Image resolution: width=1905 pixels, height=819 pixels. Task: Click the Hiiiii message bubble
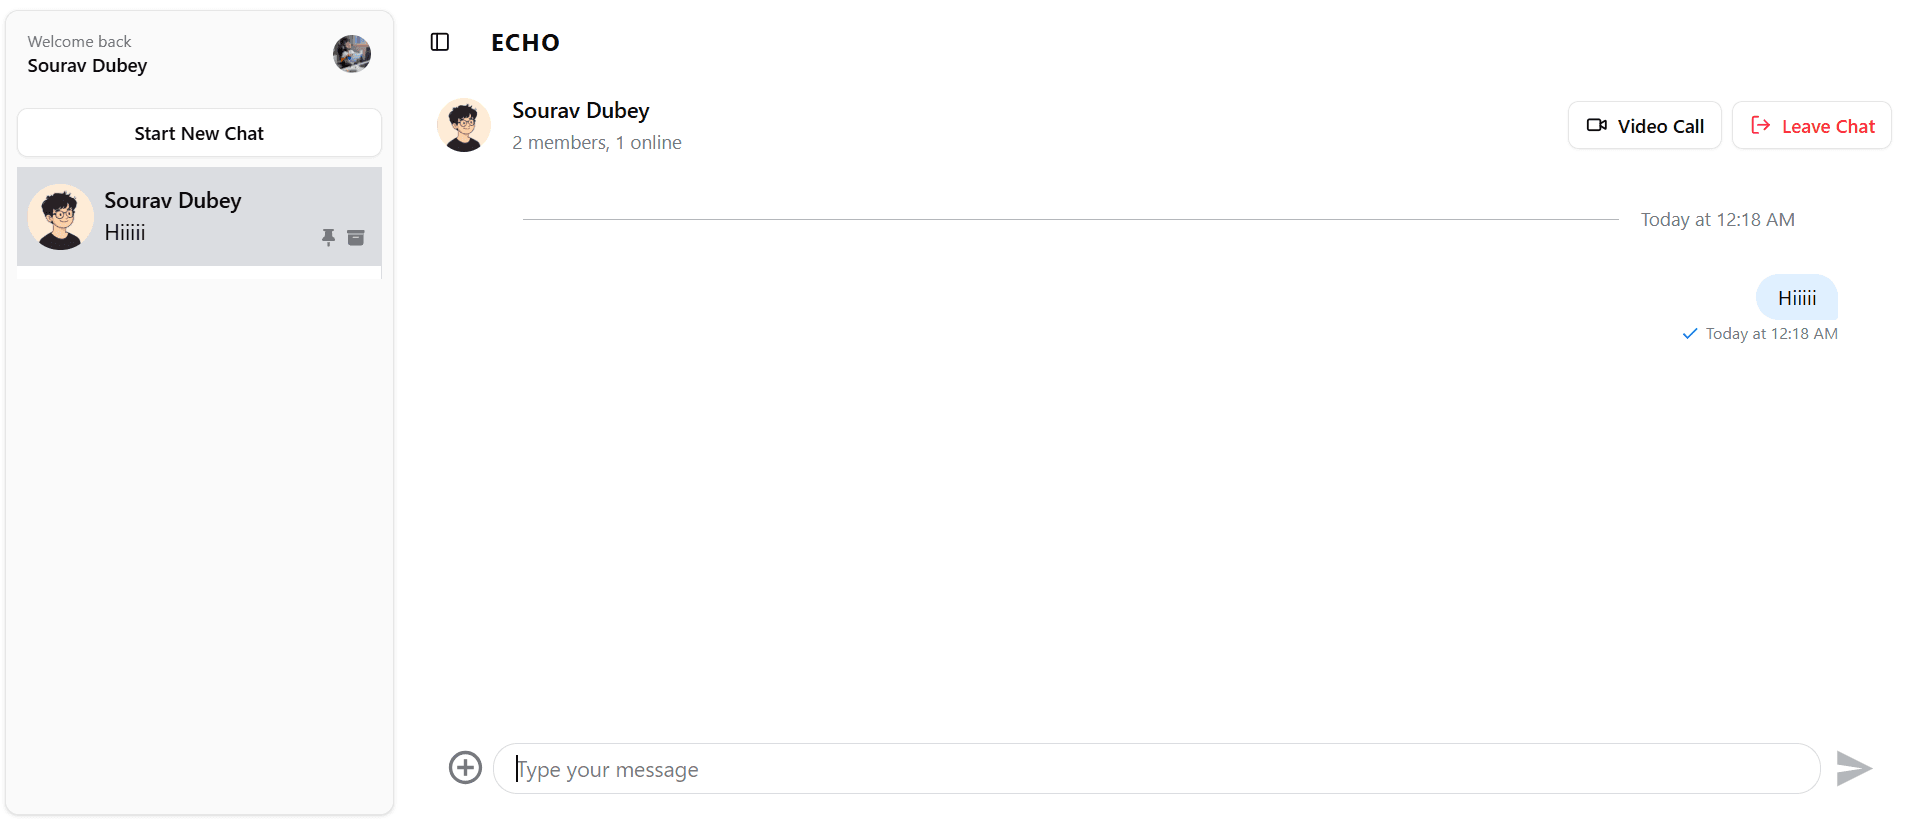(x=1796, y=298)
